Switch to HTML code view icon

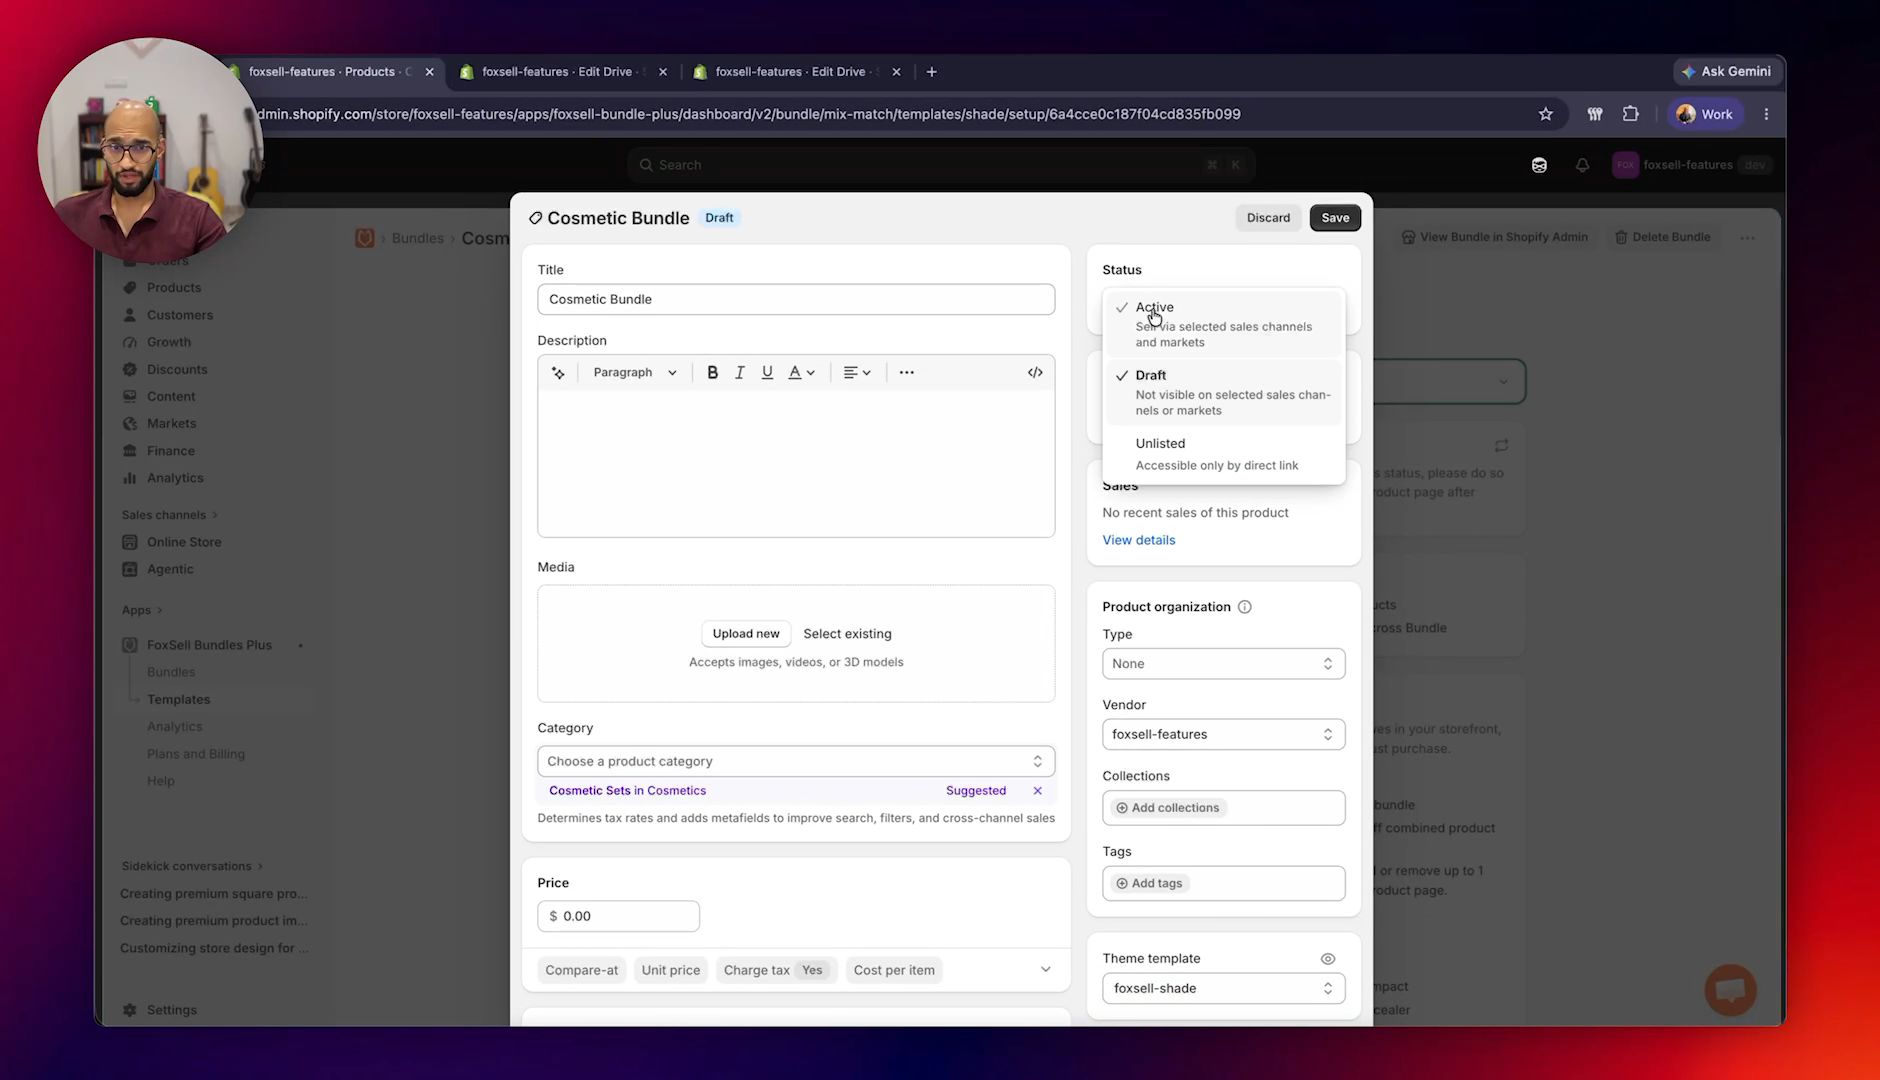point(1035,372)
